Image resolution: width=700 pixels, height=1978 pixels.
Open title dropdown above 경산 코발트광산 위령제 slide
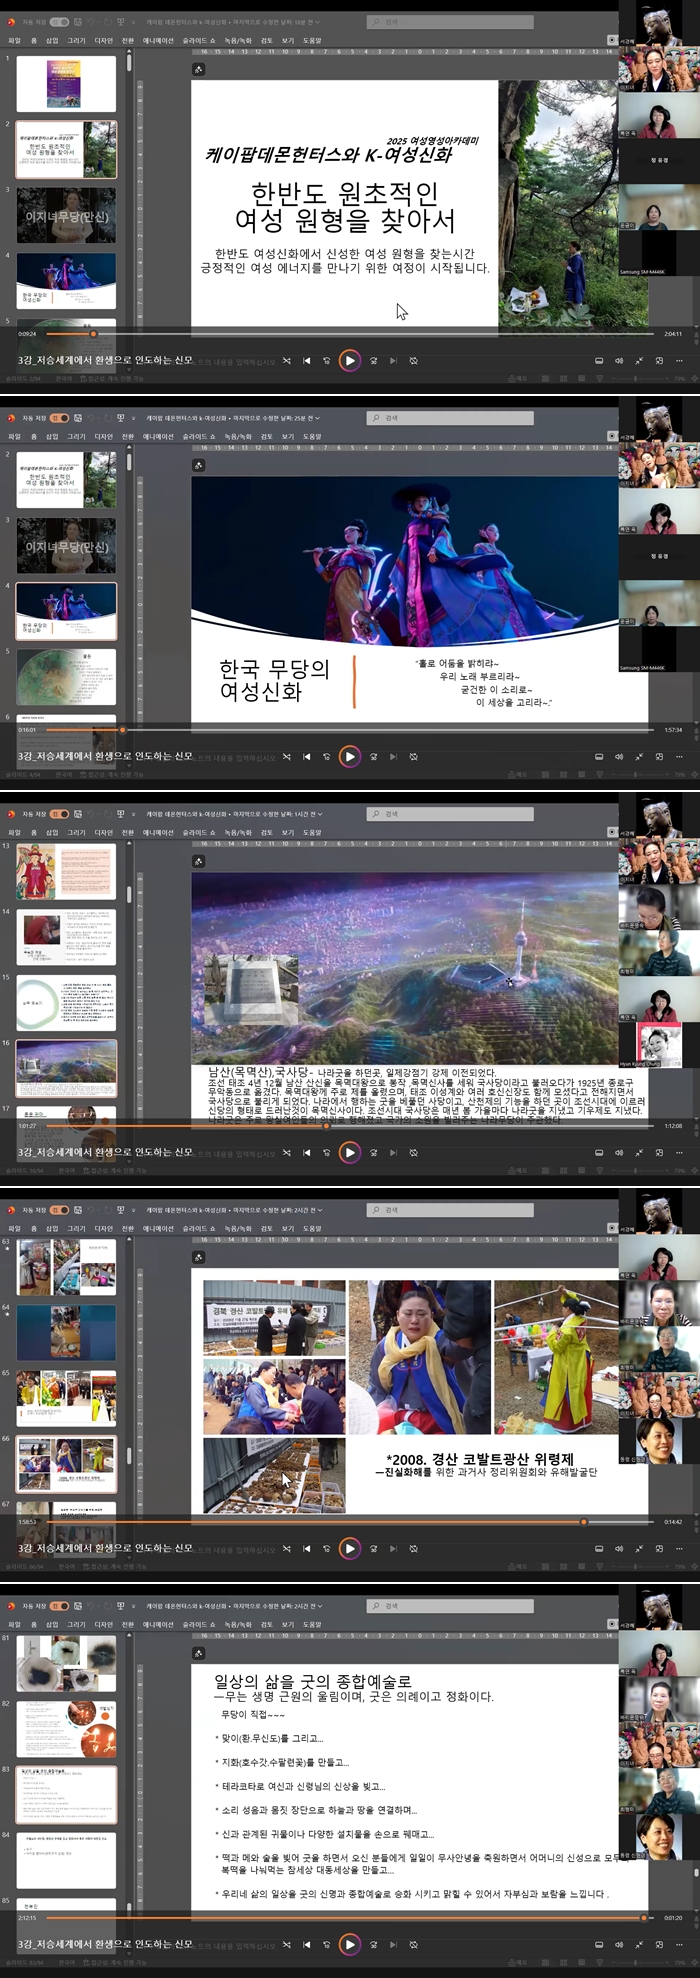click(317, 1210)
